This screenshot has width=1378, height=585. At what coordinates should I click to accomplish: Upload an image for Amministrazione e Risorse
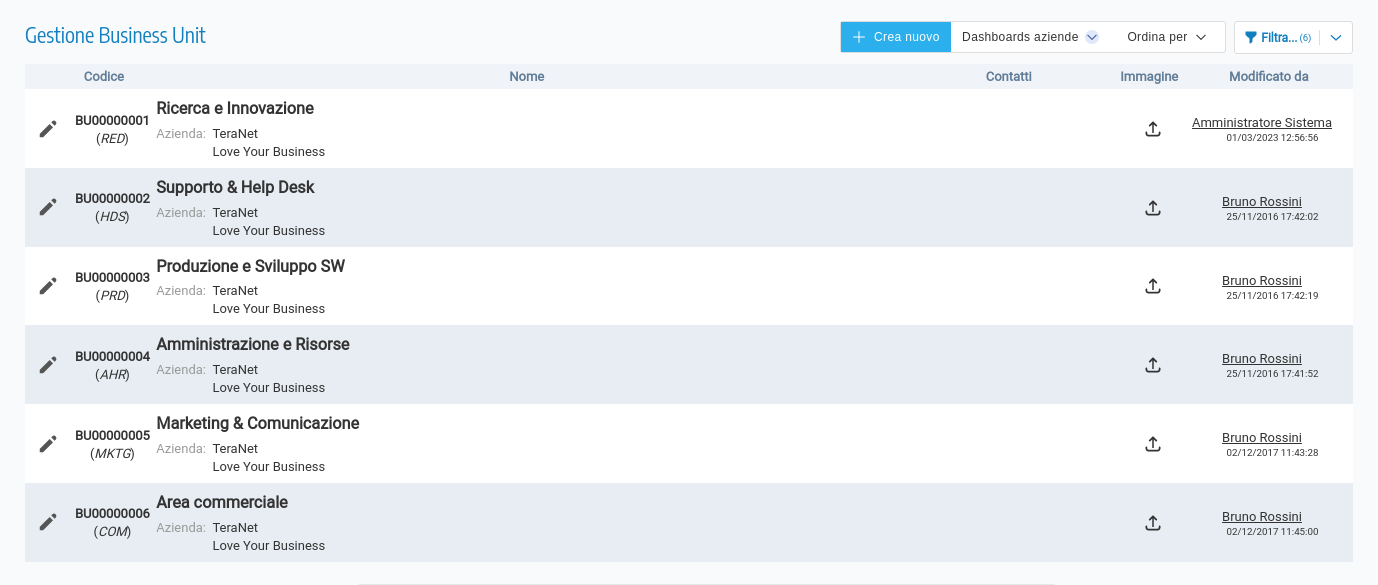point(1152,365)
